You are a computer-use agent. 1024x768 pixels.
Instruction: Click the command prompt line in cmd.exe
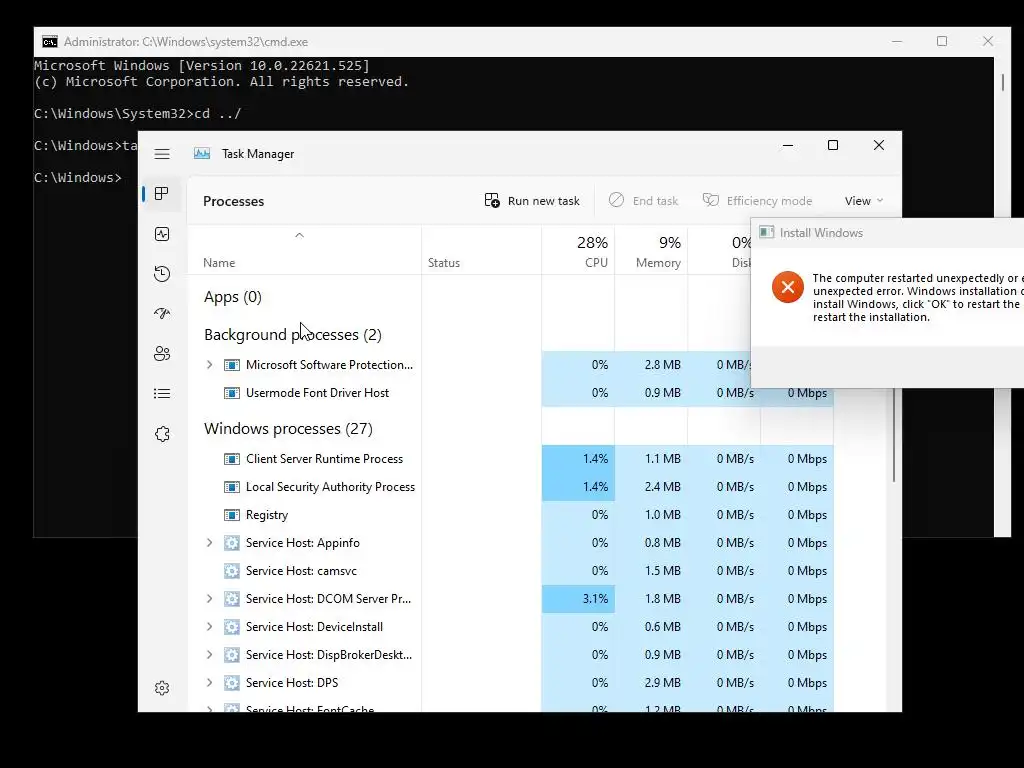tap(78, 178)
